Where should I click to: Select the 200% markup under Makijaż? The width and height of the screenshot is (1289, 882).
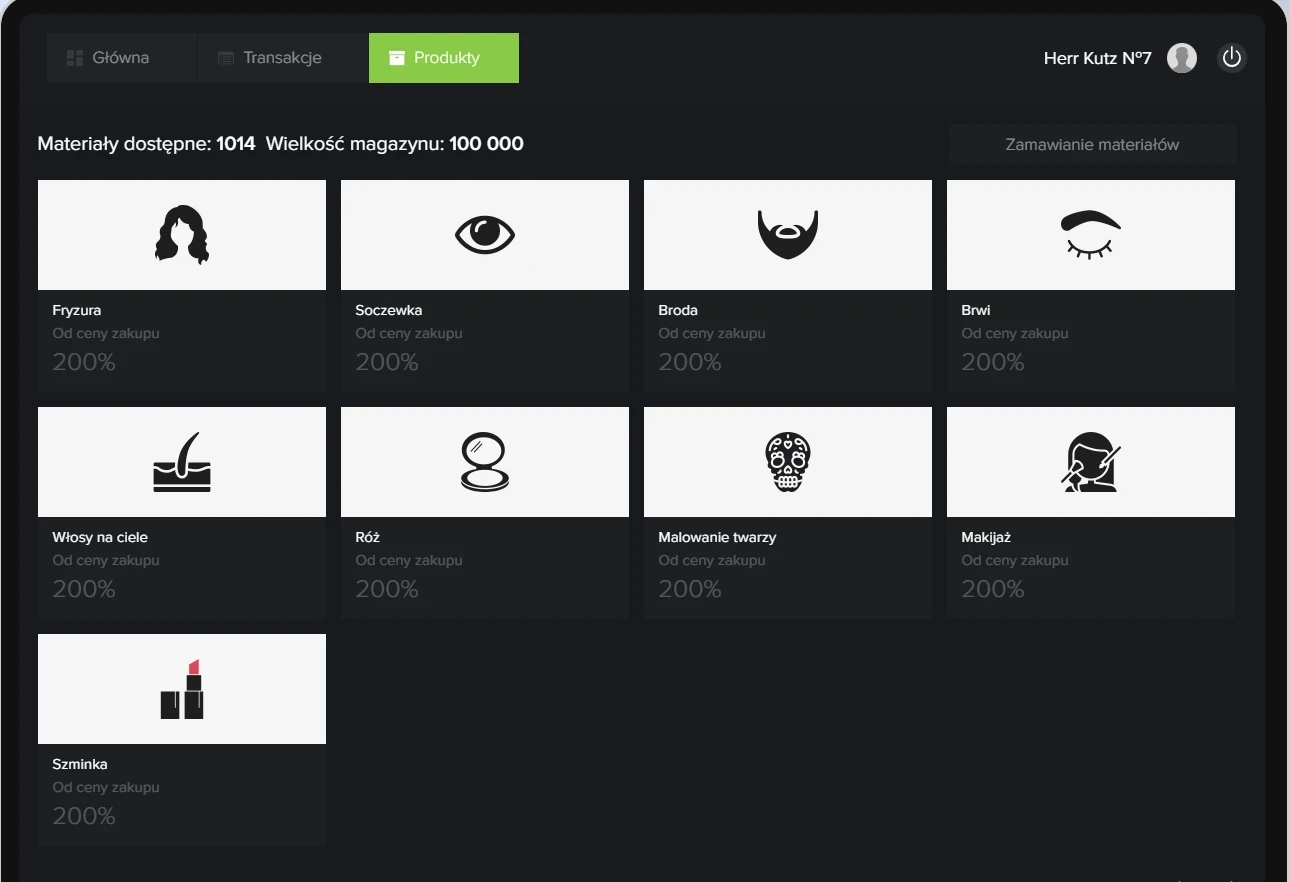993,589
